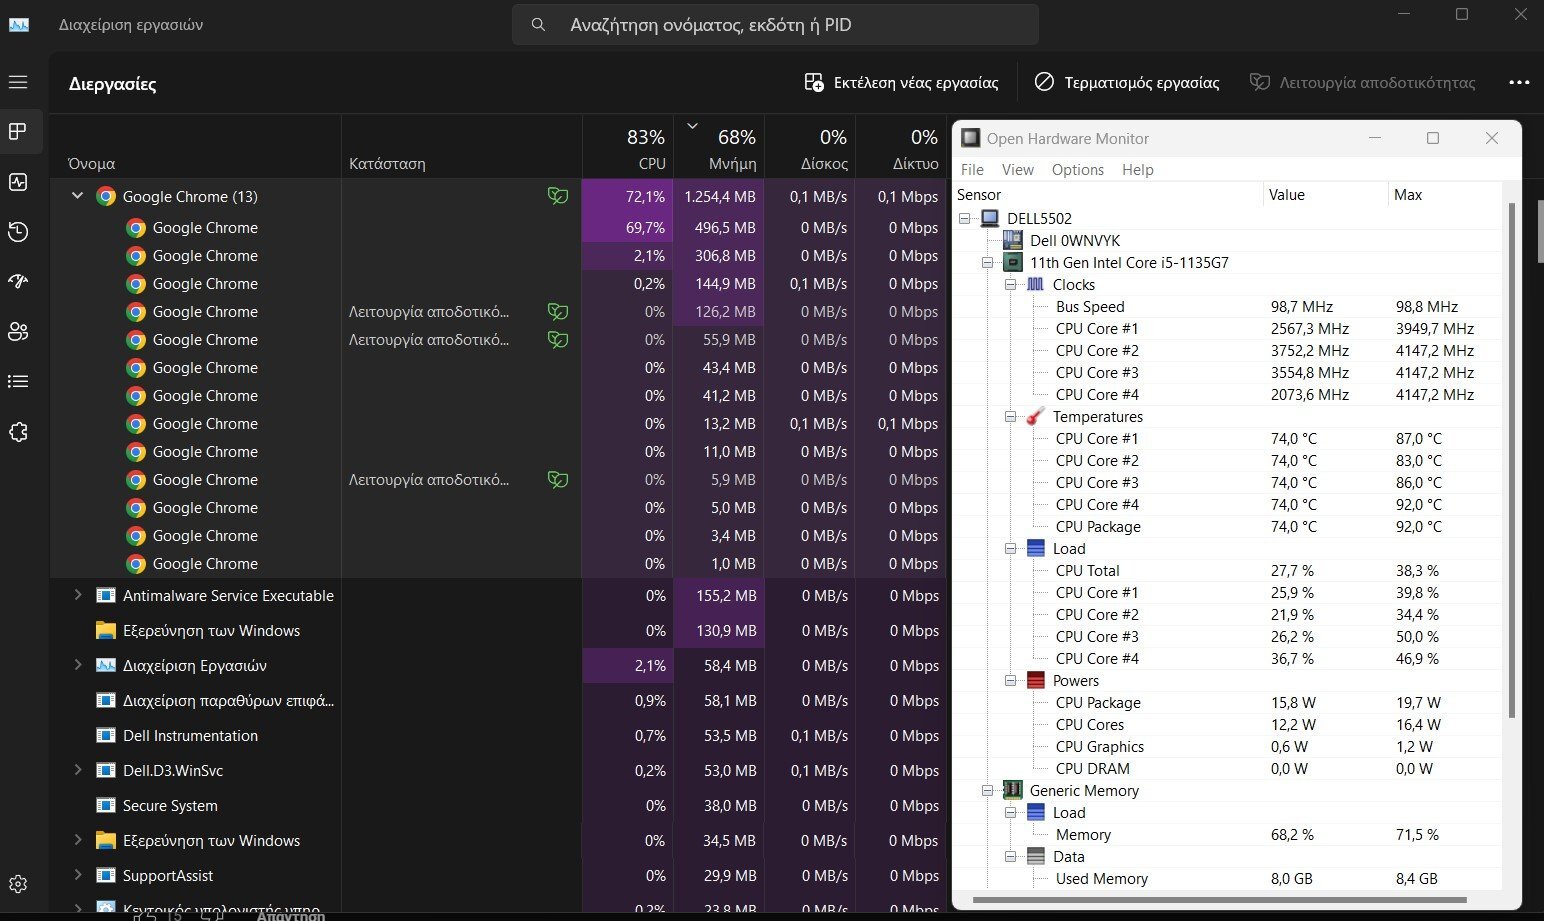Click the Value column header in Hardware Monitor
Viewport: 1544px width, 921px height.
click(1326, 195)
